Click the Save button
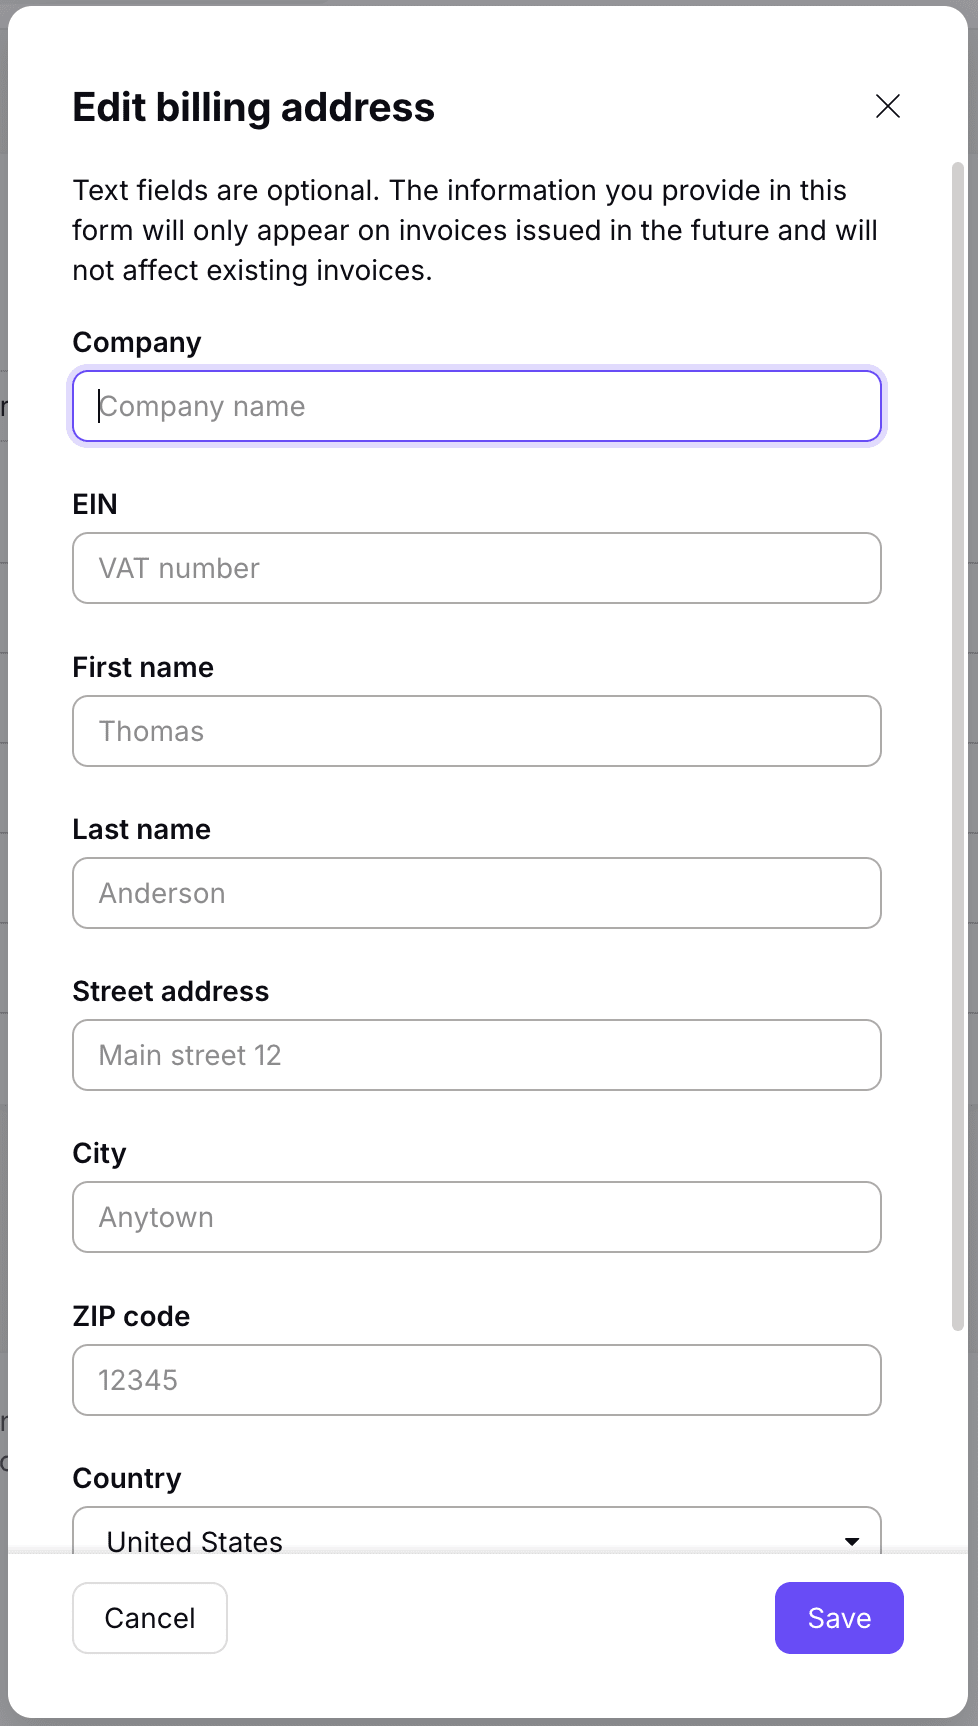 [838, 1617]
